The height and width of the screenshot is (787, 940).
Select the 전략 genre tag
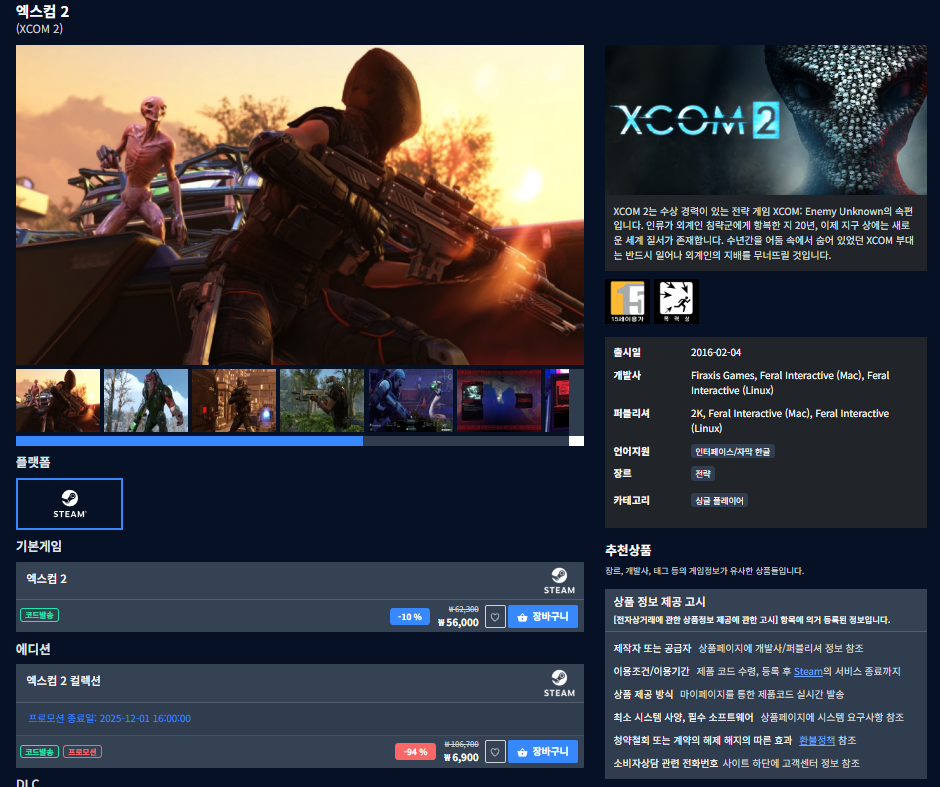(704, 474)
